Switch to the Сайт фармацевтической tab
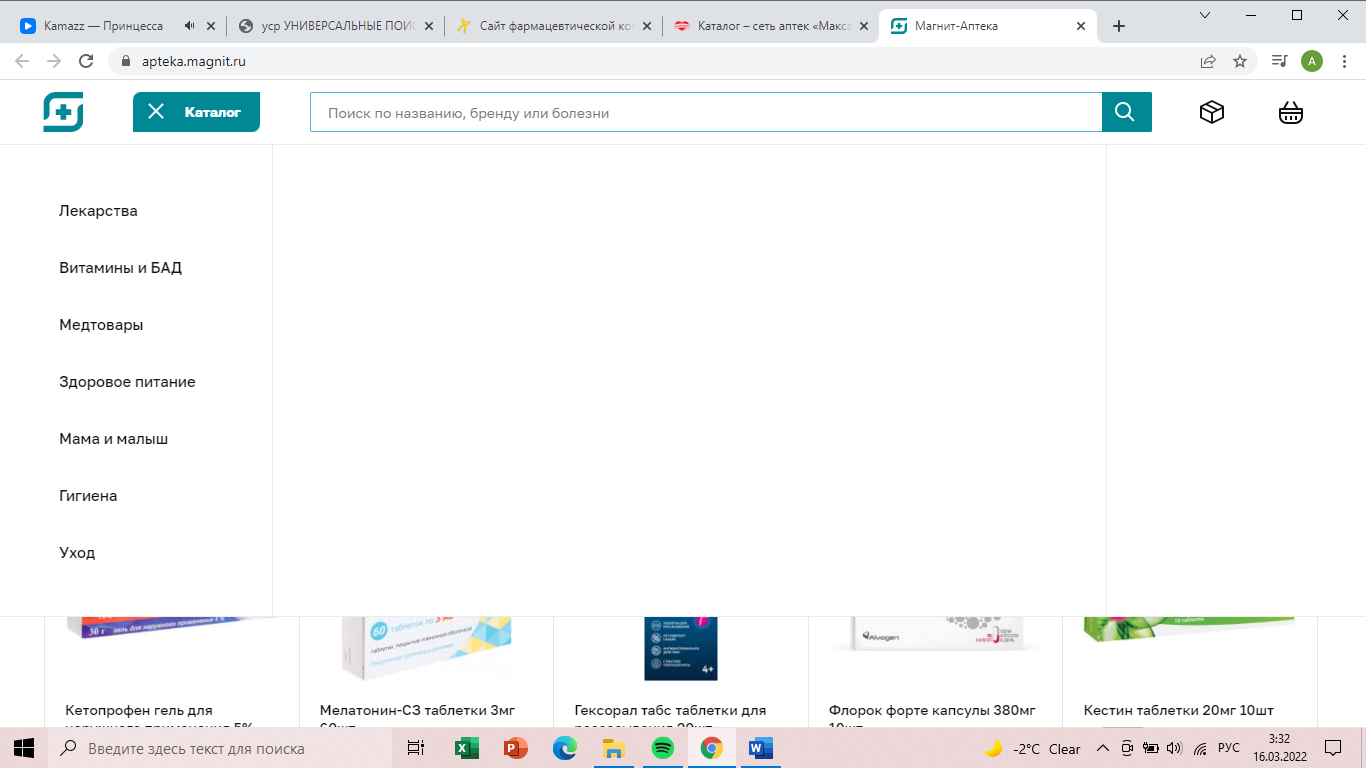Screen dimensions: 1366x768 tap(553, 26)
